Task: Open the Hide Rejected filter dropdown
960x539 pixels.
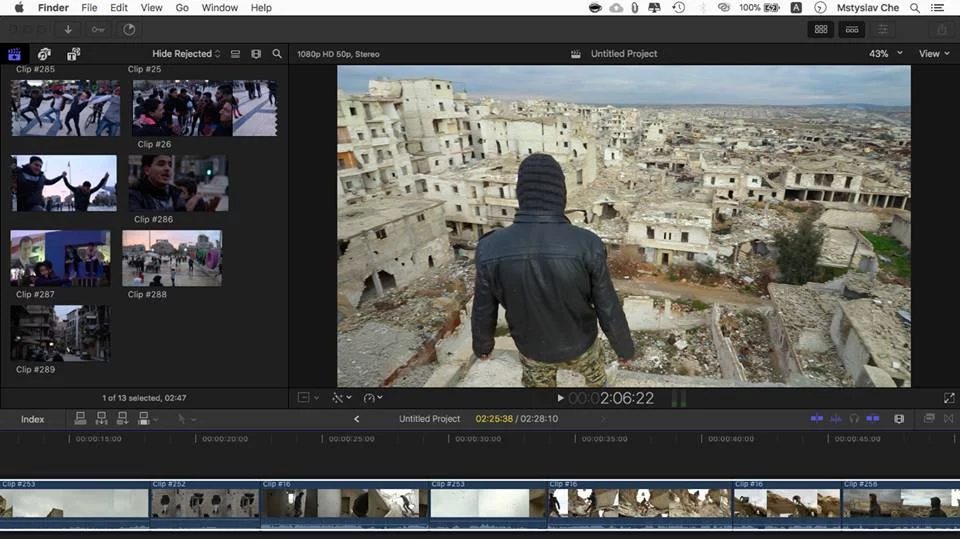Action: (x=186, y=54)
